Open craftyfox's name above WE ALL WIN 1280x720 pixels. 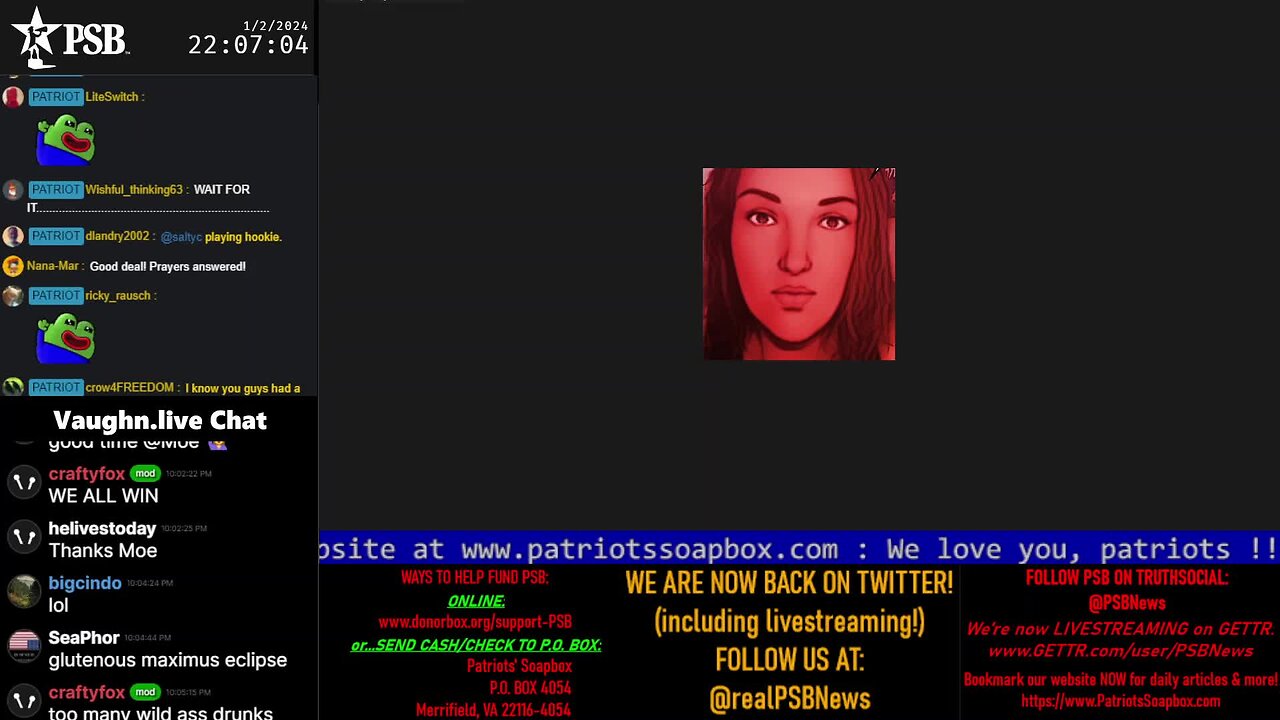coord(87,474)
